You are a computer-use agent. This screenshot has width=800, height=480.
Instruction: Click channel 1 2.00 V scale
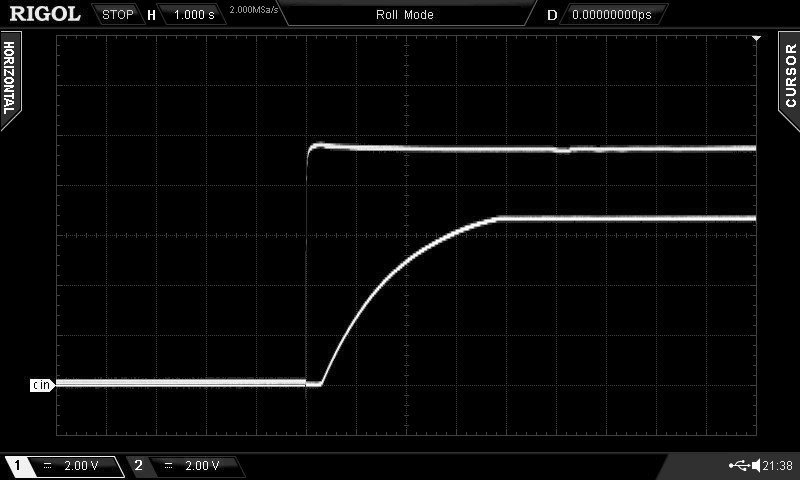pyautogui.click(x=81, y=465)
